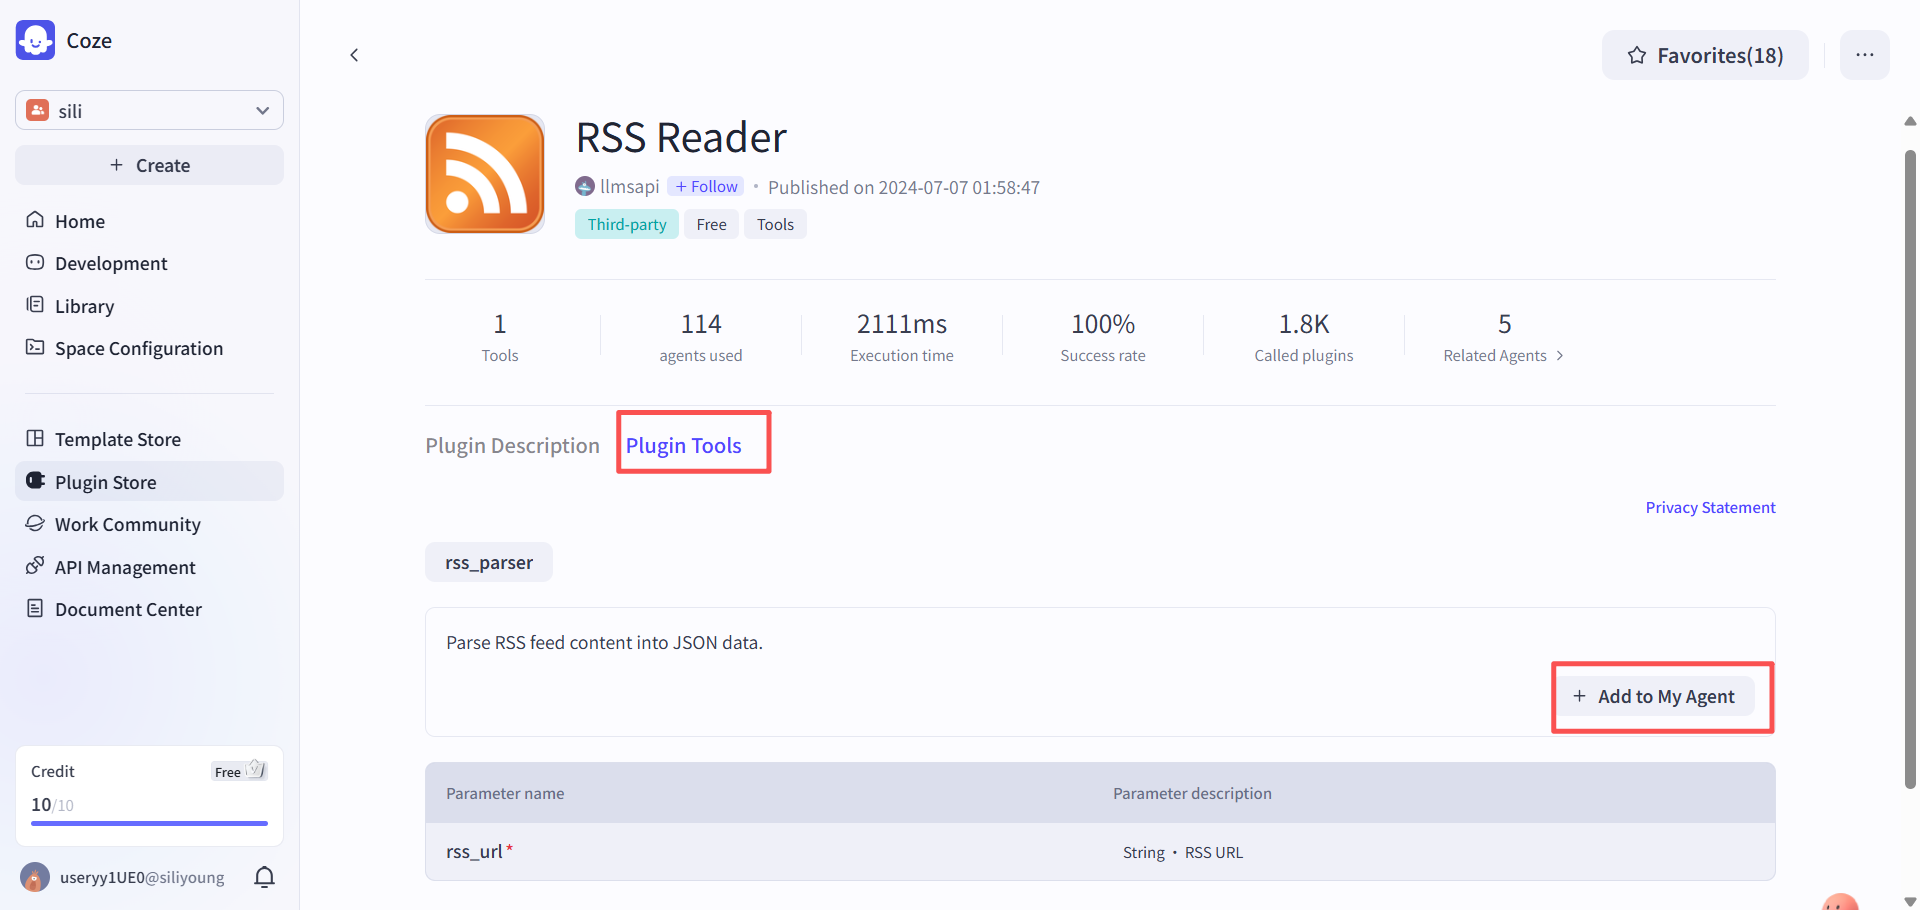This screenshot has width=1920, height=910.
Task: Click the Plugin Store icon
Action: [x=35, y=480]
